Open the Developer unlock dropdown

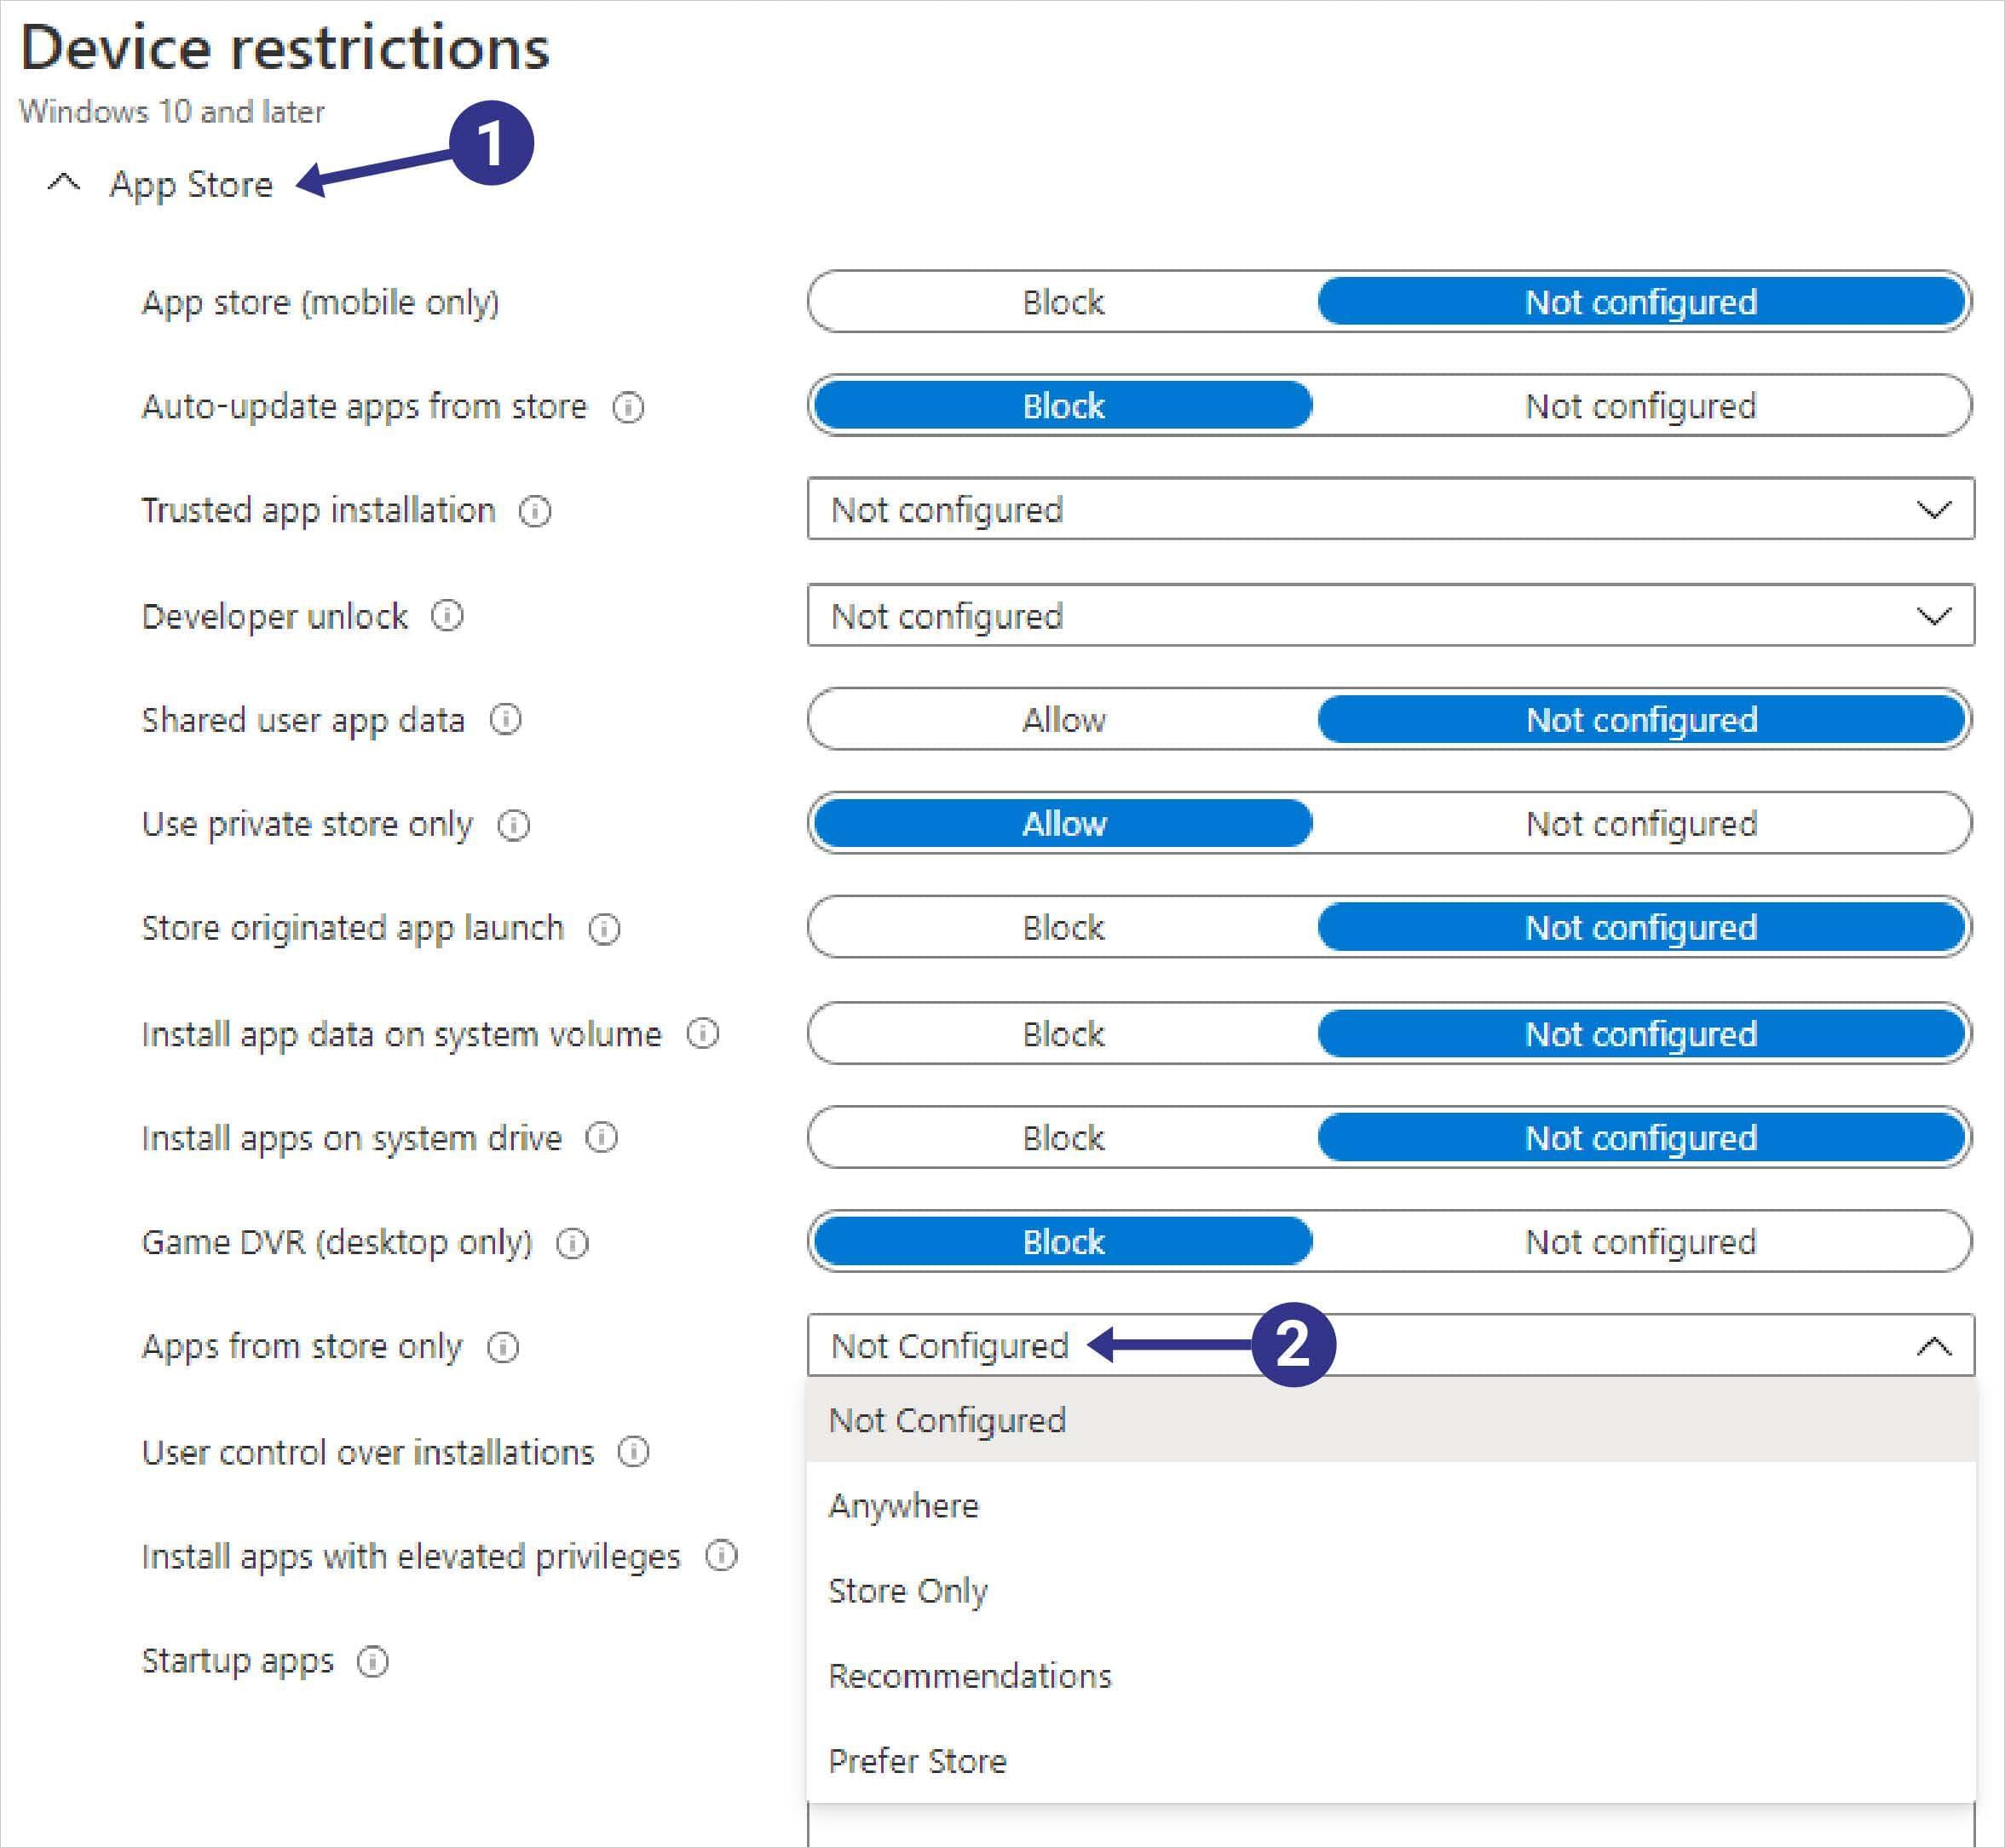(x=1390, y=616)
